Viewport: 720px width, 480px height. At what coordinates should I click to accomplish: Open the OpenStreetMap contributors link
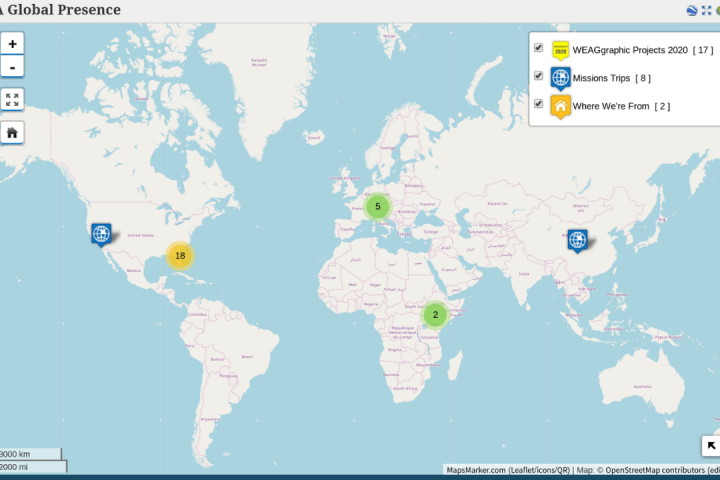click(655, 470)
